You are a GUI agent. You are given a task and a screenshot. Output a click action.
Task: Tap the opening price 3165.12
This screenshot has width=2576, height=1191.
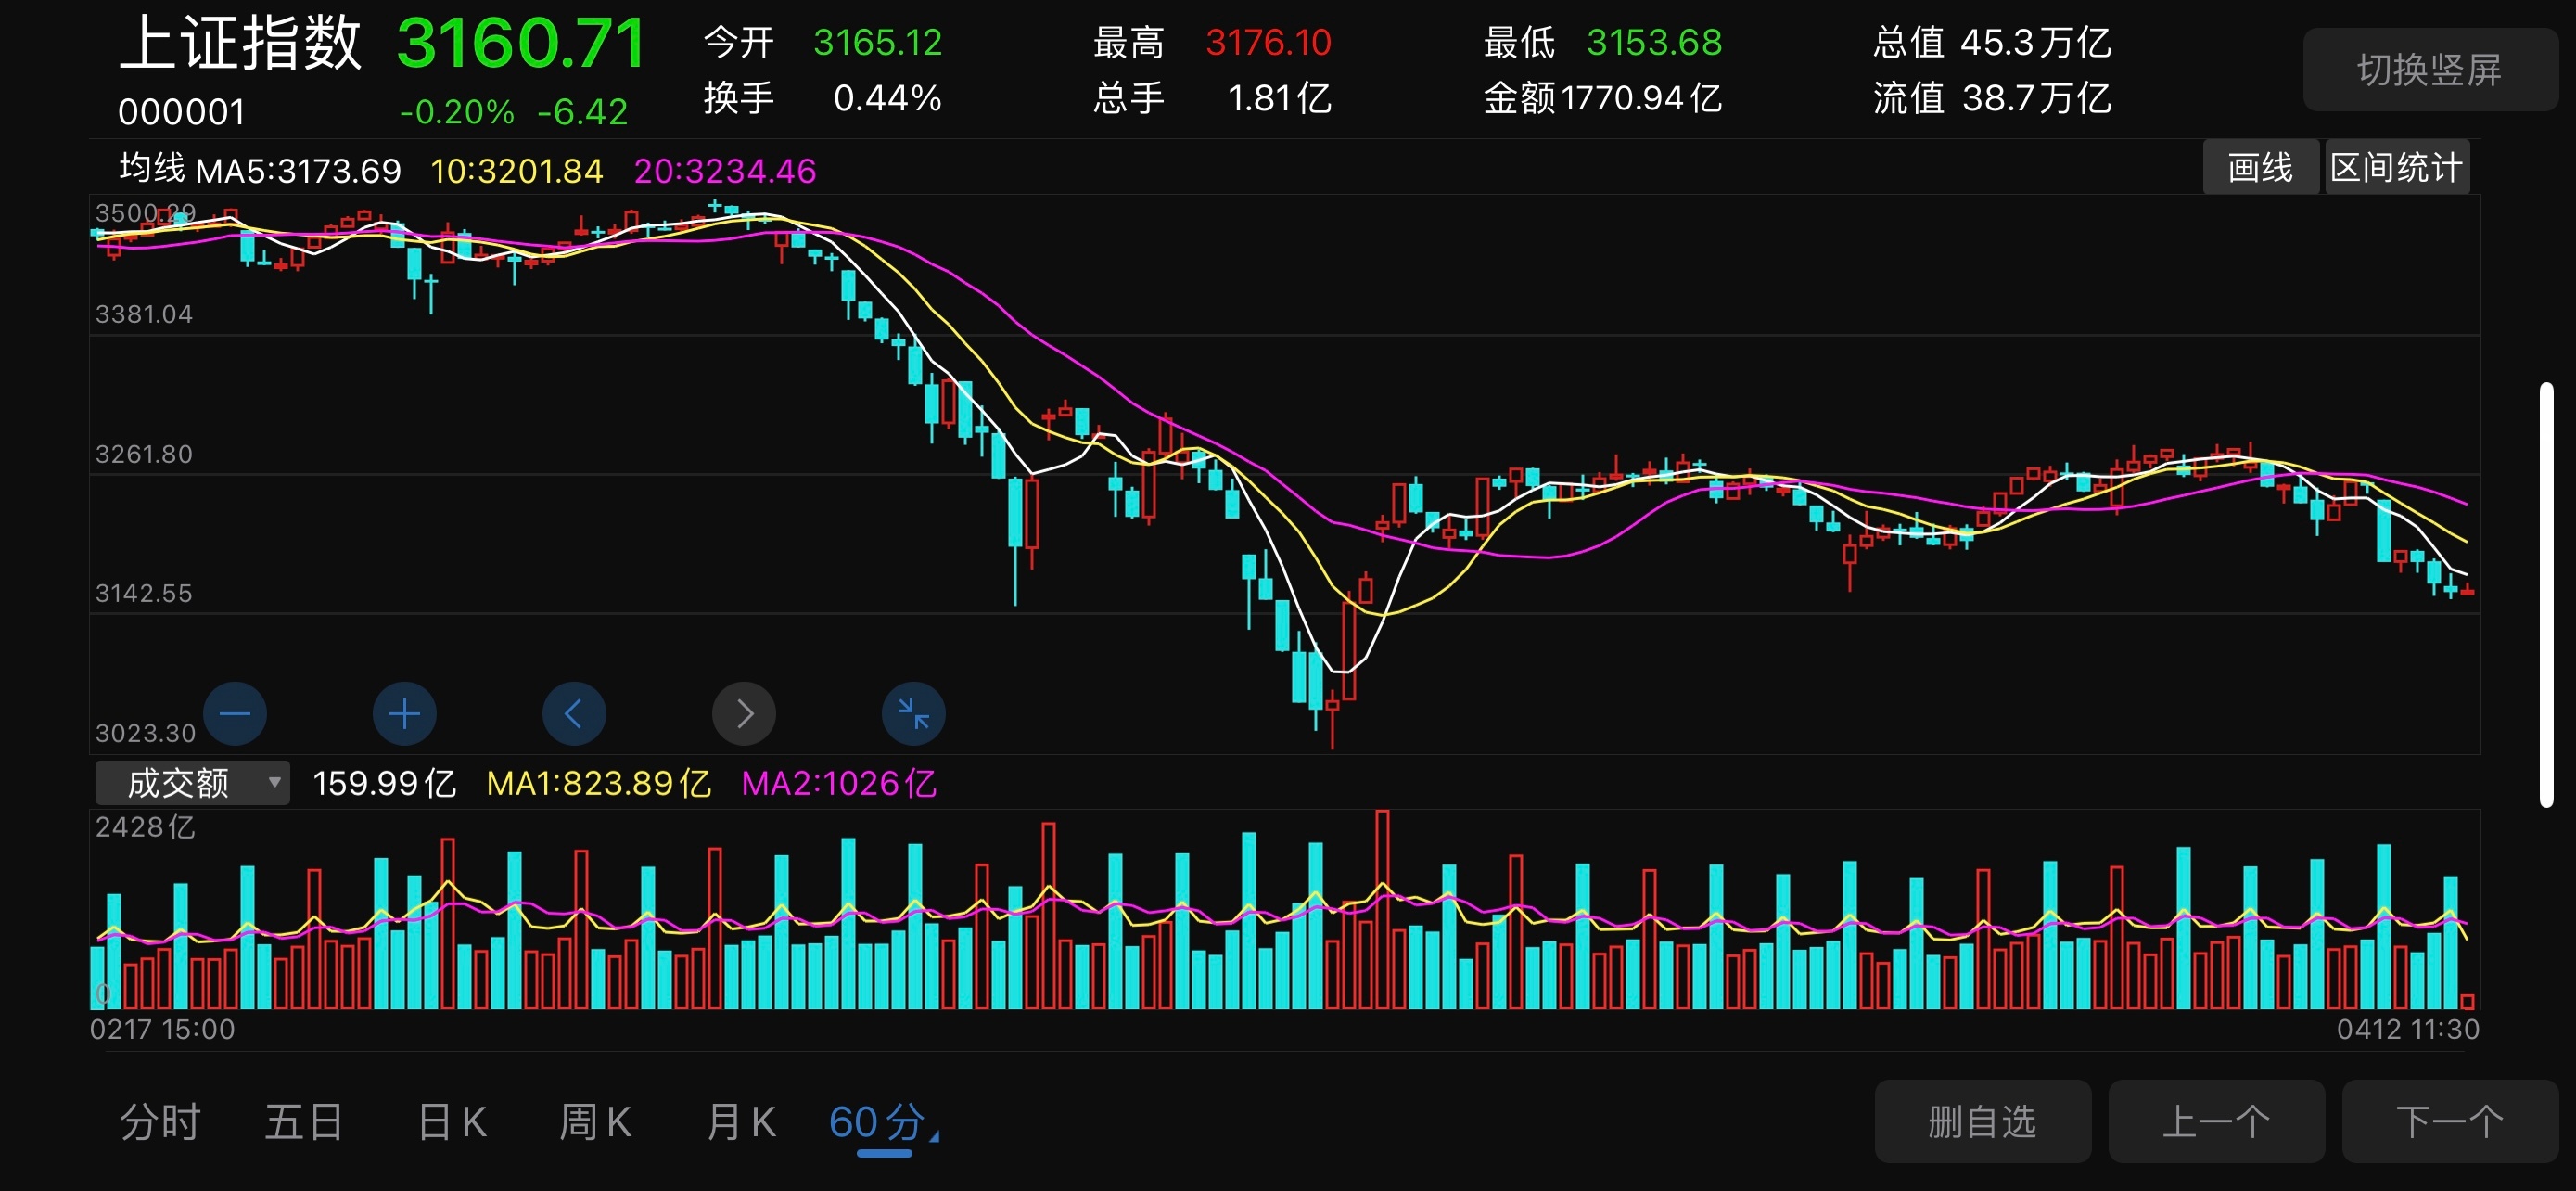(877, 42)
